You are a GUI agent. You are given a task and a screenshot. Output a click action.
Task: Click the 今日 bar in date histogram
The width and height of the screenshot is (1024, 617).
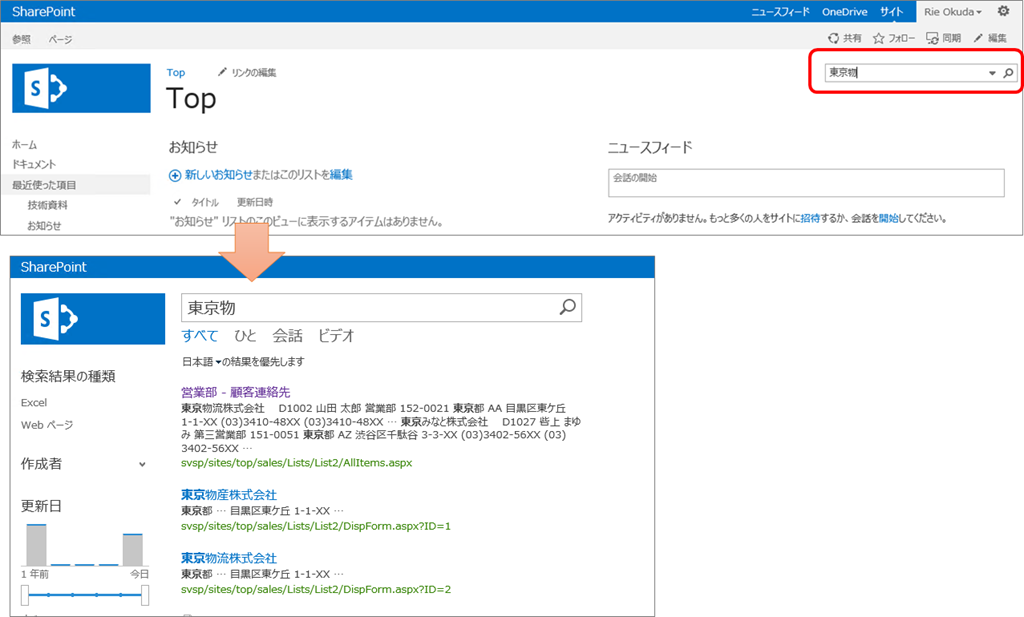coord(133,550)
